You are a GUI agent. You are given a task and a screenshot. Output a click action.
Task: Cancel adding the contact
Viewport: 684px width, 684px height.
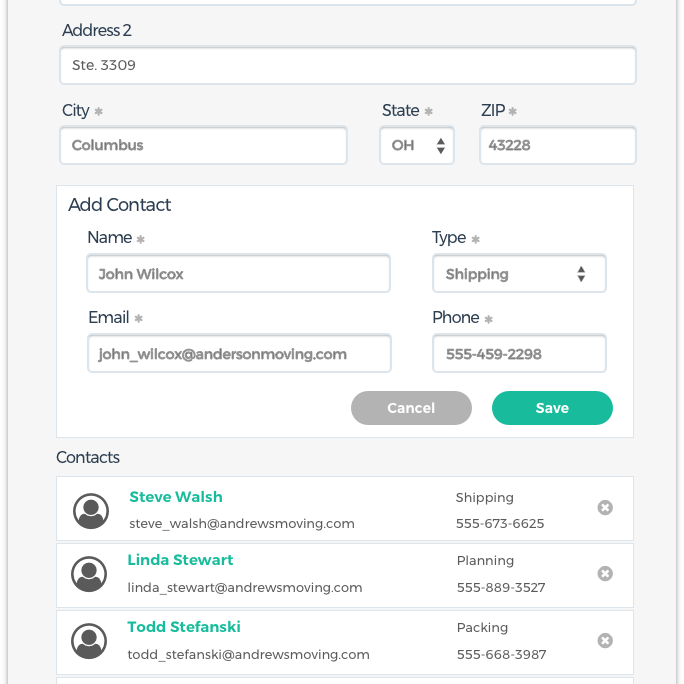coord(411,408)
